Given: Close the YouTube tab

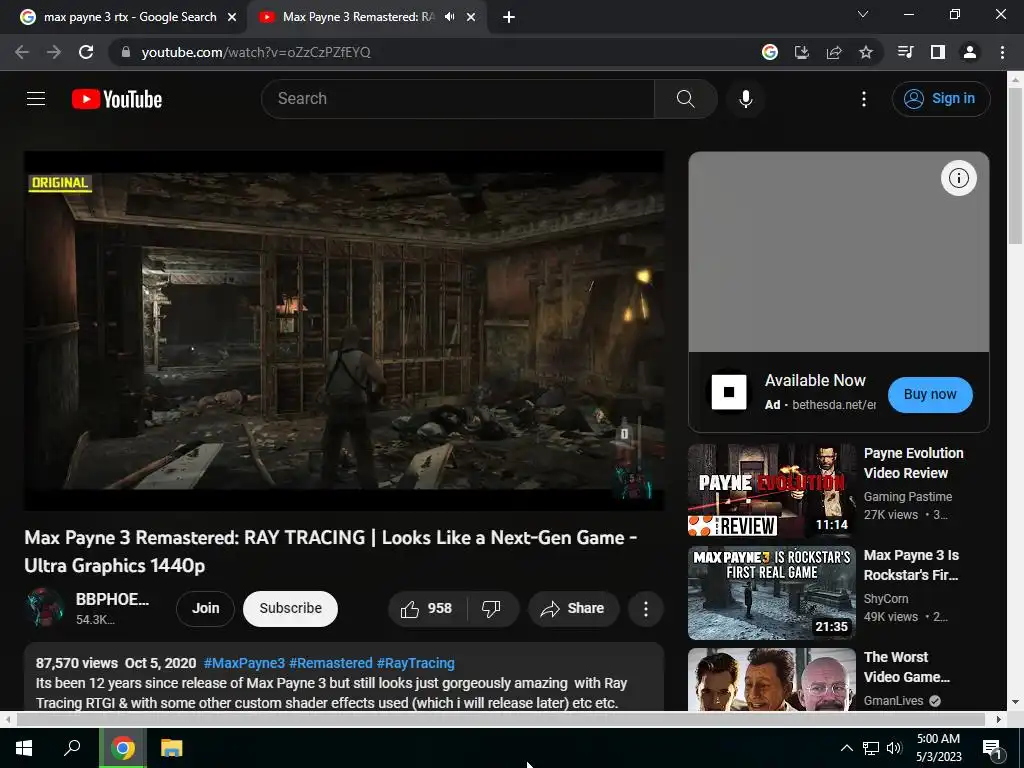Looking at the screenshot, I should 471,17.
